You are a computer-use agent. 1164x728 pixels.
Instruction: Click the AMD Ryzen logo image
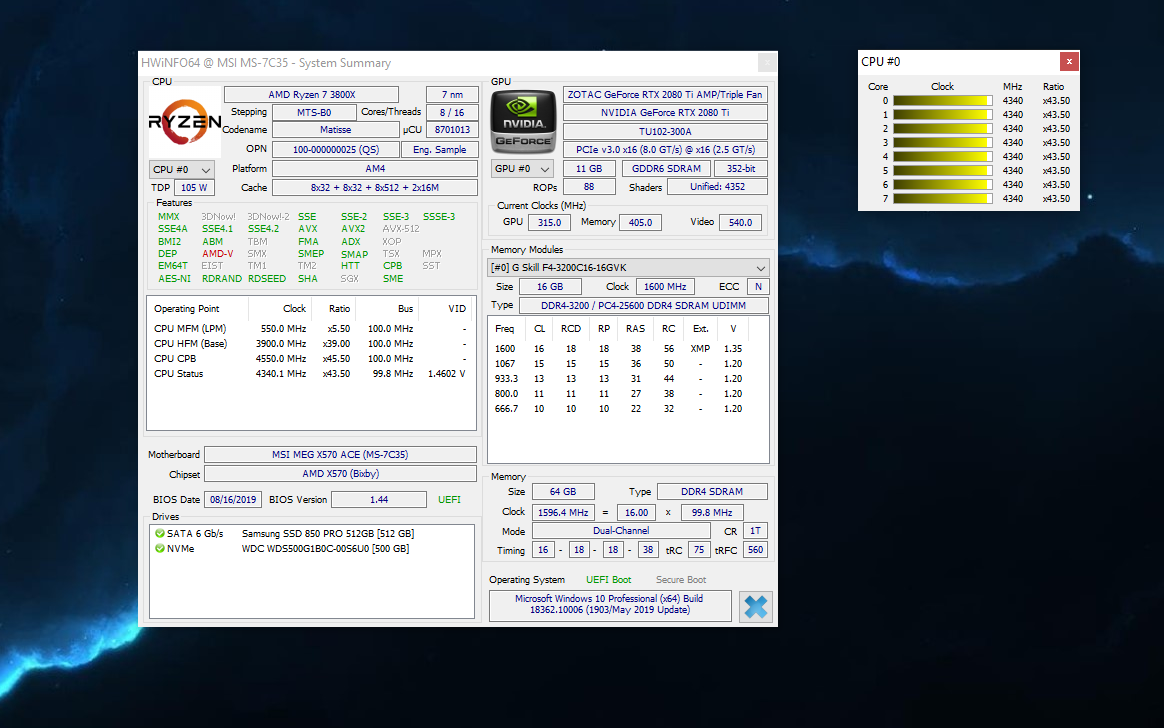[x=185, y=122]
